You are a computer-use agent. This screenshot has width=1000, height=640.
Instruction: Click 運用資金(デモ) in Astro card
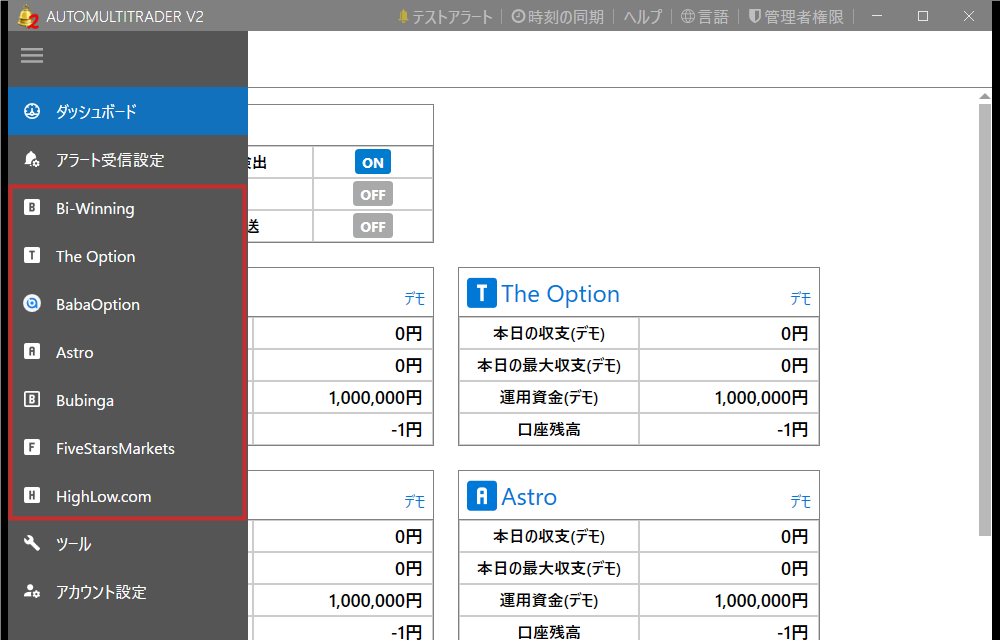pos(548,600)
